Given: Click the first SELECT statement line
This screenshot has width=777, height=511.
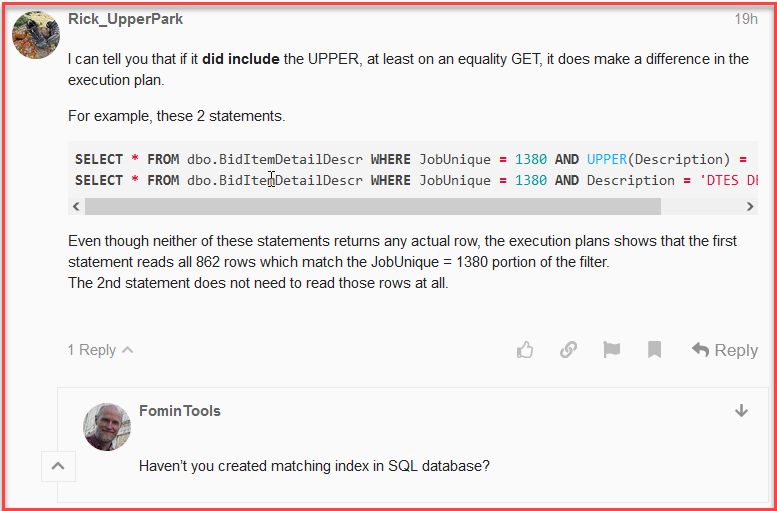Looking at the screenshot, I should (400, 159).
